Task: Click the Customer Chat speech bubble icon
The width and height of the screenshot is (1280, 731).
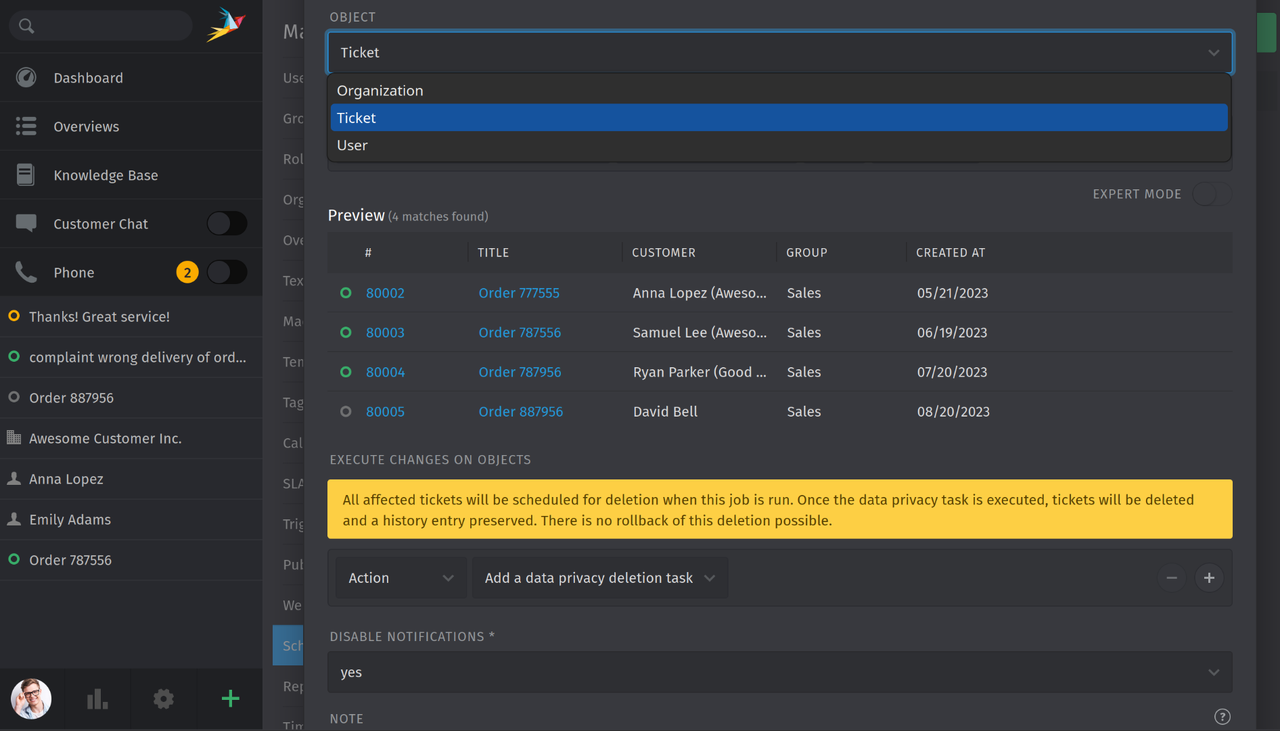Action: pyautogui.click(x=25, y=223)
